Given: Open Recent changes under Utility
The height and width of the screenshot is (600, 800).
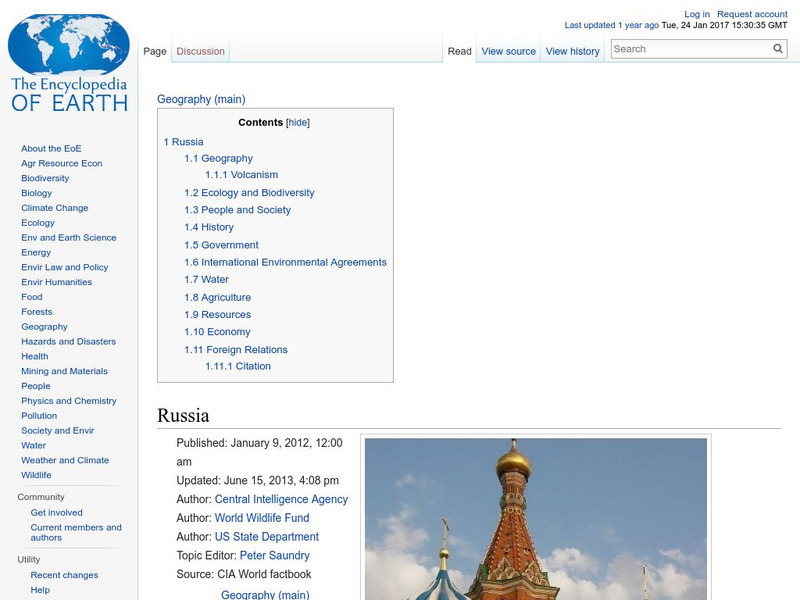Looking at the screenshot, I should [x=64, y=575].
